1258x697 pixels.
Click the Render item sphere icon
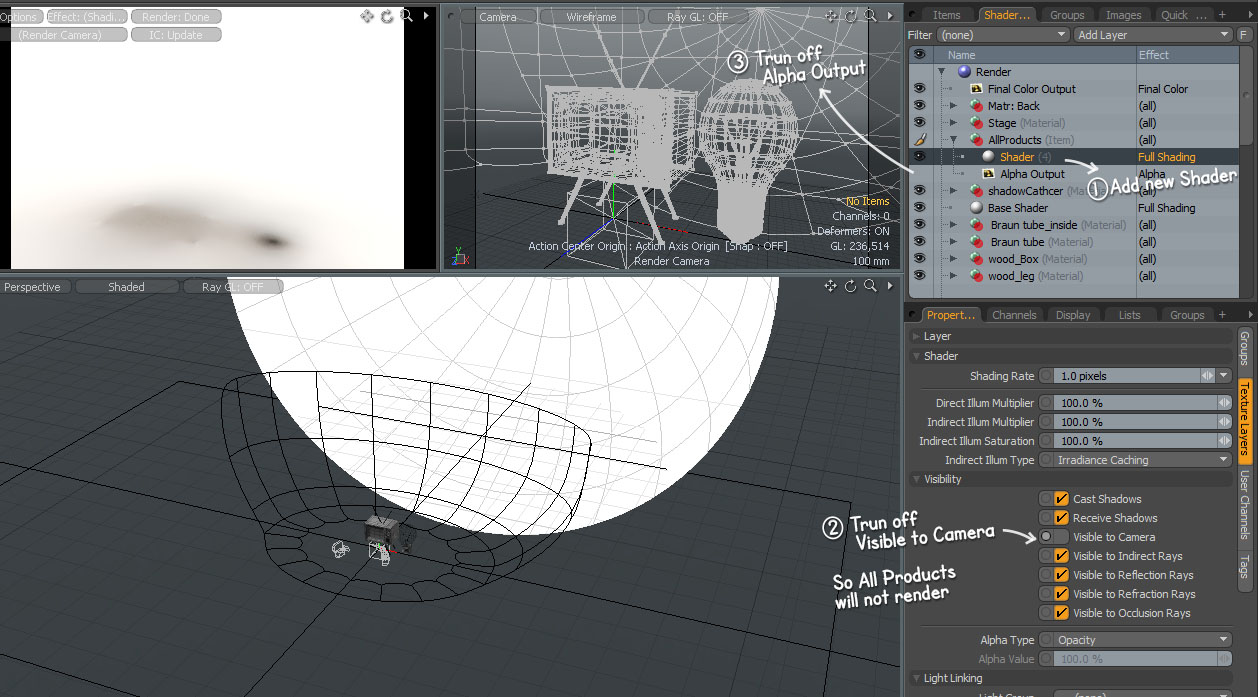click(x=964, y=72)
